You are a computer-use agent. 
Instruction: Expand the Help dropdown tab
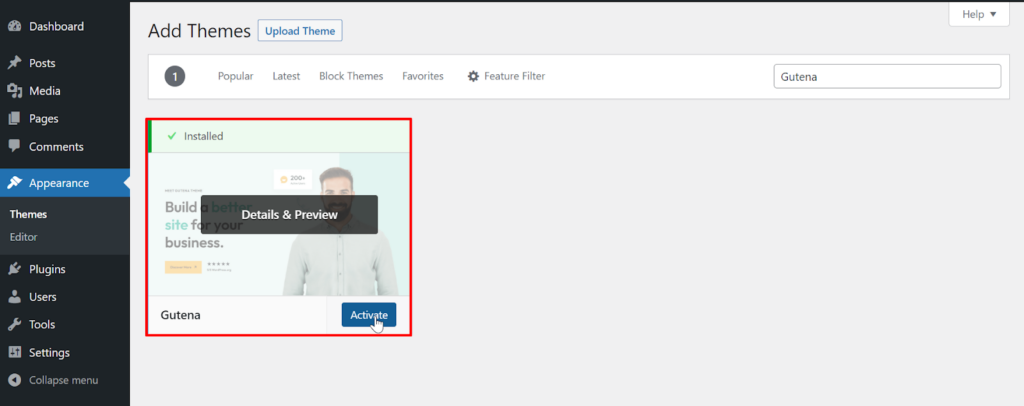click(x=978, y=14)
